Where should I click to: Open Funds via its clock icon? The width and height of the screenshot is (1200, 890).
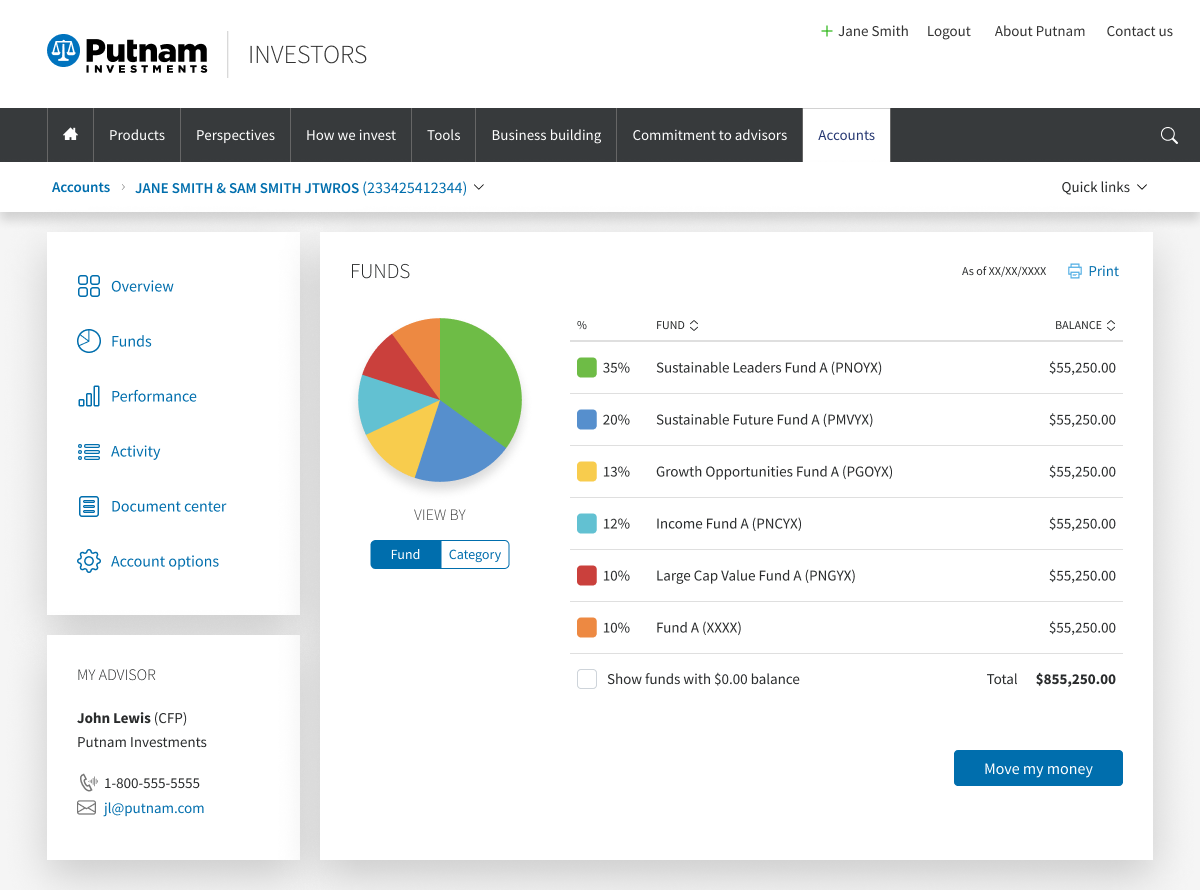point(88,341)
